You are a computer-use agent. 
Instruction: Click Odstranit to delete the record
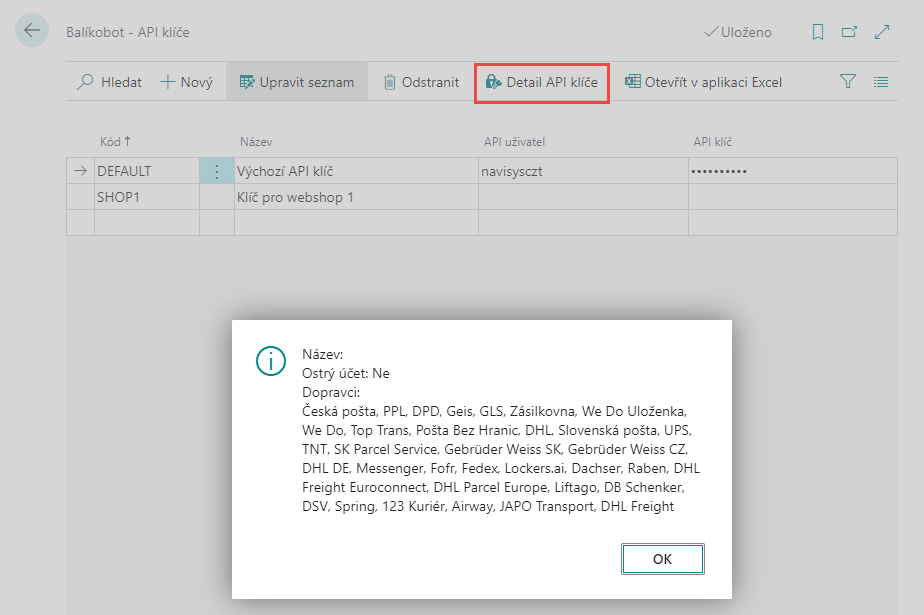[x=421, y=82]
